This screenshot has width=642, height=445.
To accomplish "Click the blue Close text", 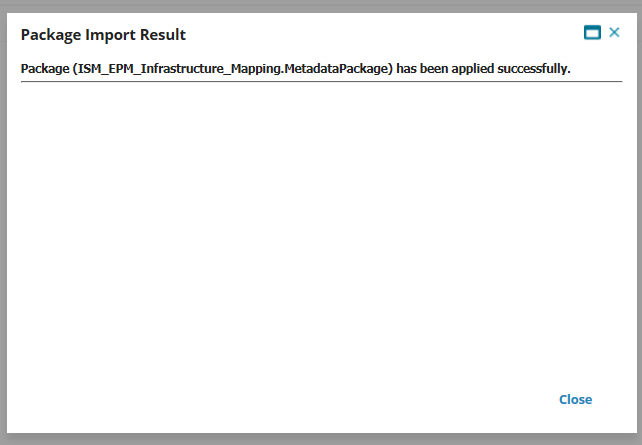I will coord(575,400).
